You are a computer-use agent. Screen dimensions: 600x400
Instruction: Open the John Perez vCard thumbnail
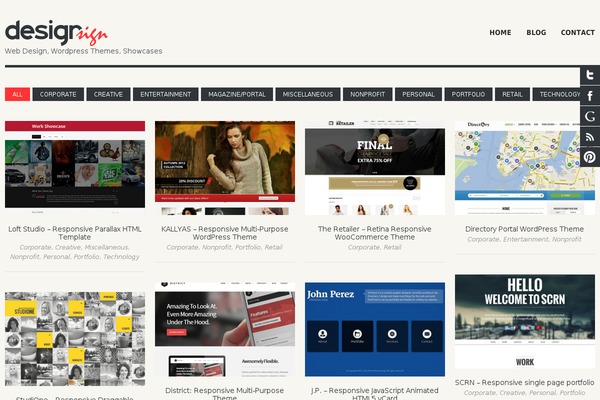pos(375,330)
